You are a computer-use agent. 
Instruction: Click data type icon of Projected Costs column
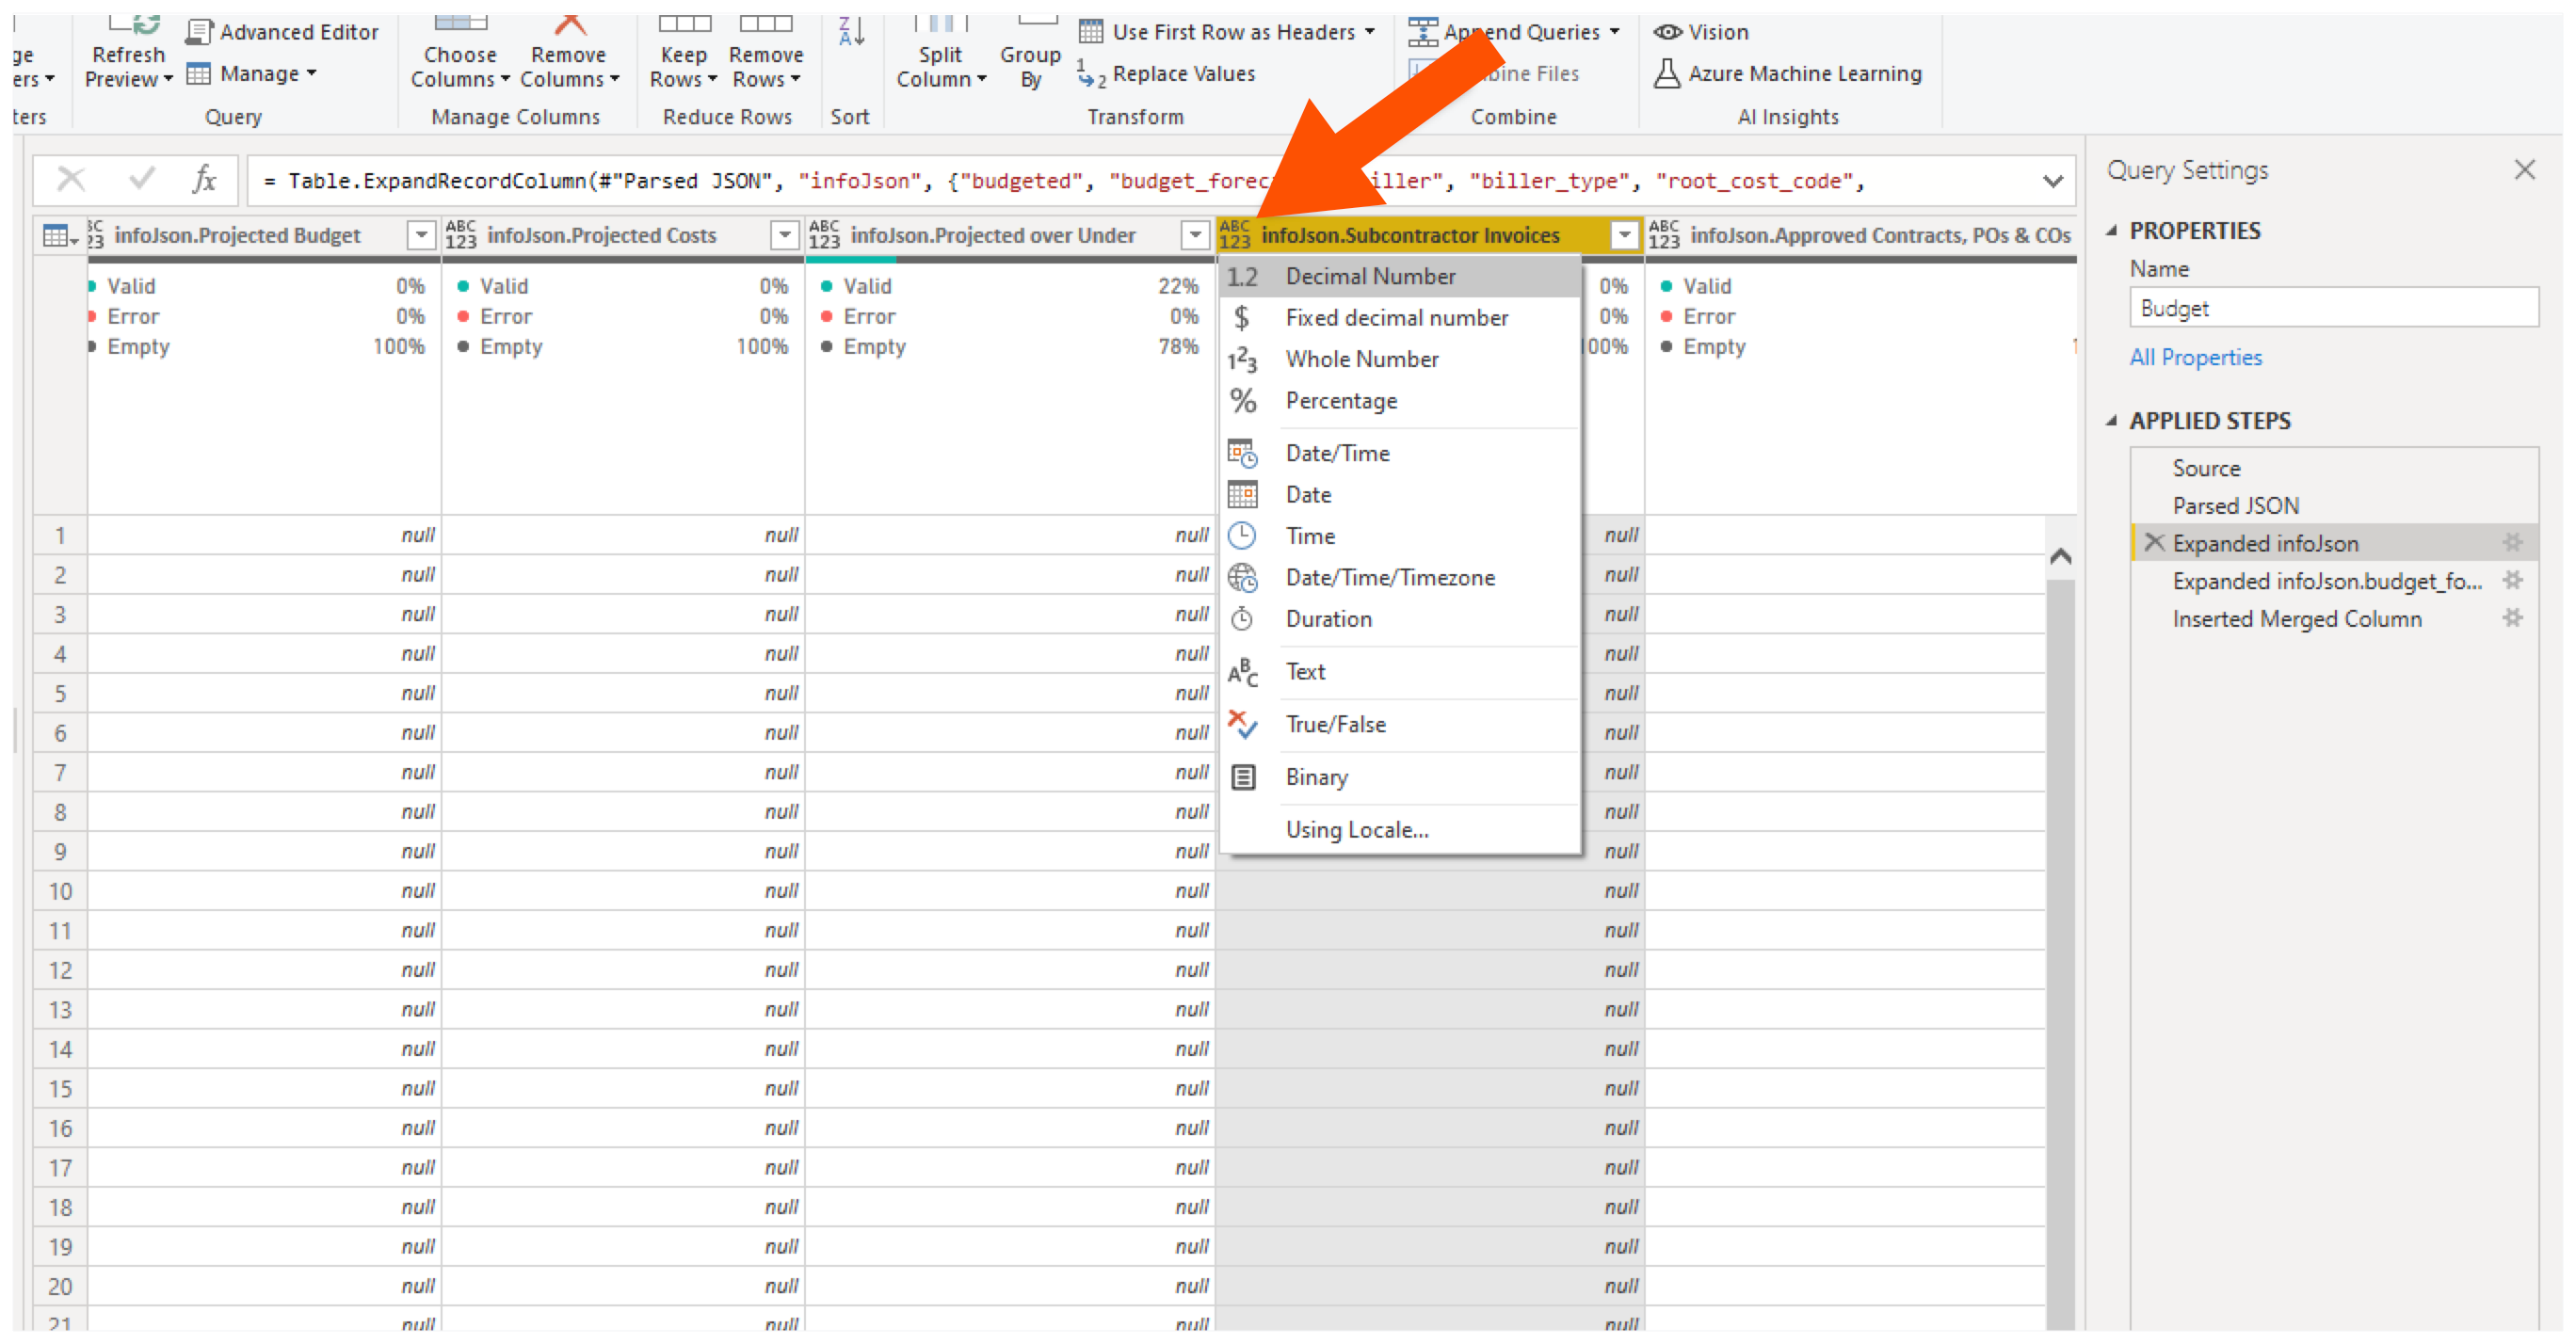click(x=461, y=235)
